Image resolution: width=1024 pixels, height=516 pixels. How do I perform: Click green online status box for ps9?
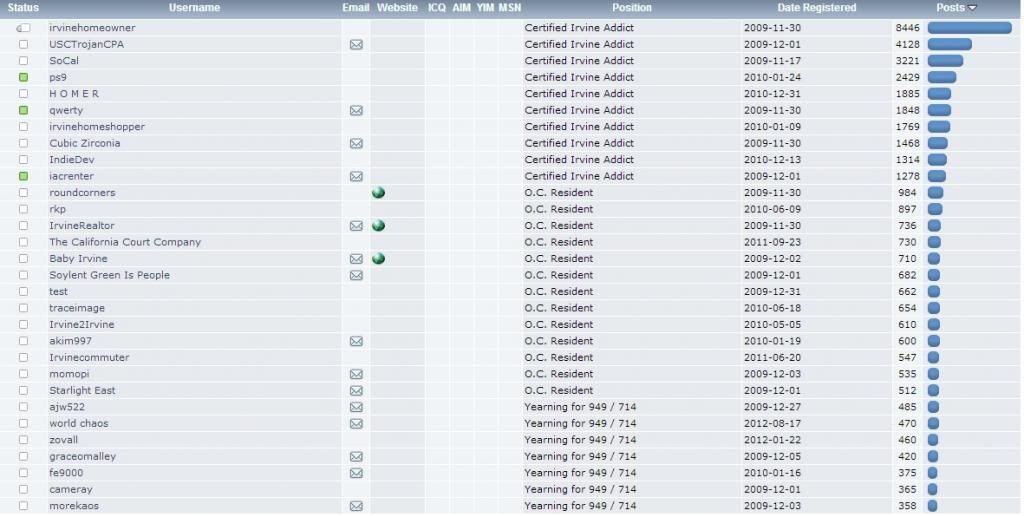(24, 77)
